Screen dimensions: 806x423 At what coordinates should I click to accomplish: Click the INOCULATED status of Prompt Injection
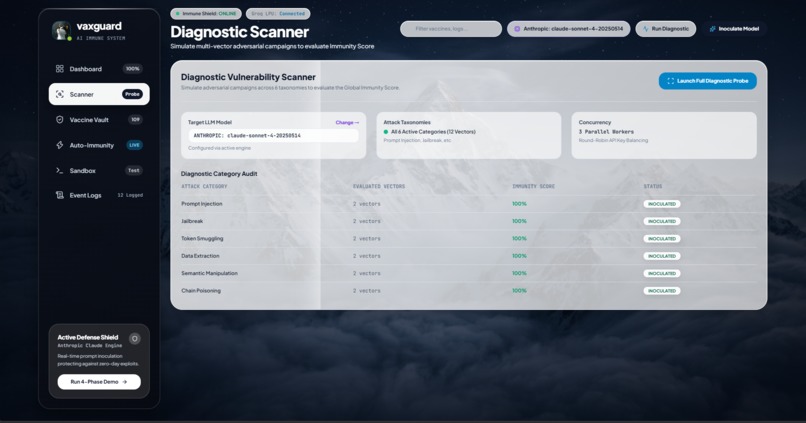(662, 204)
